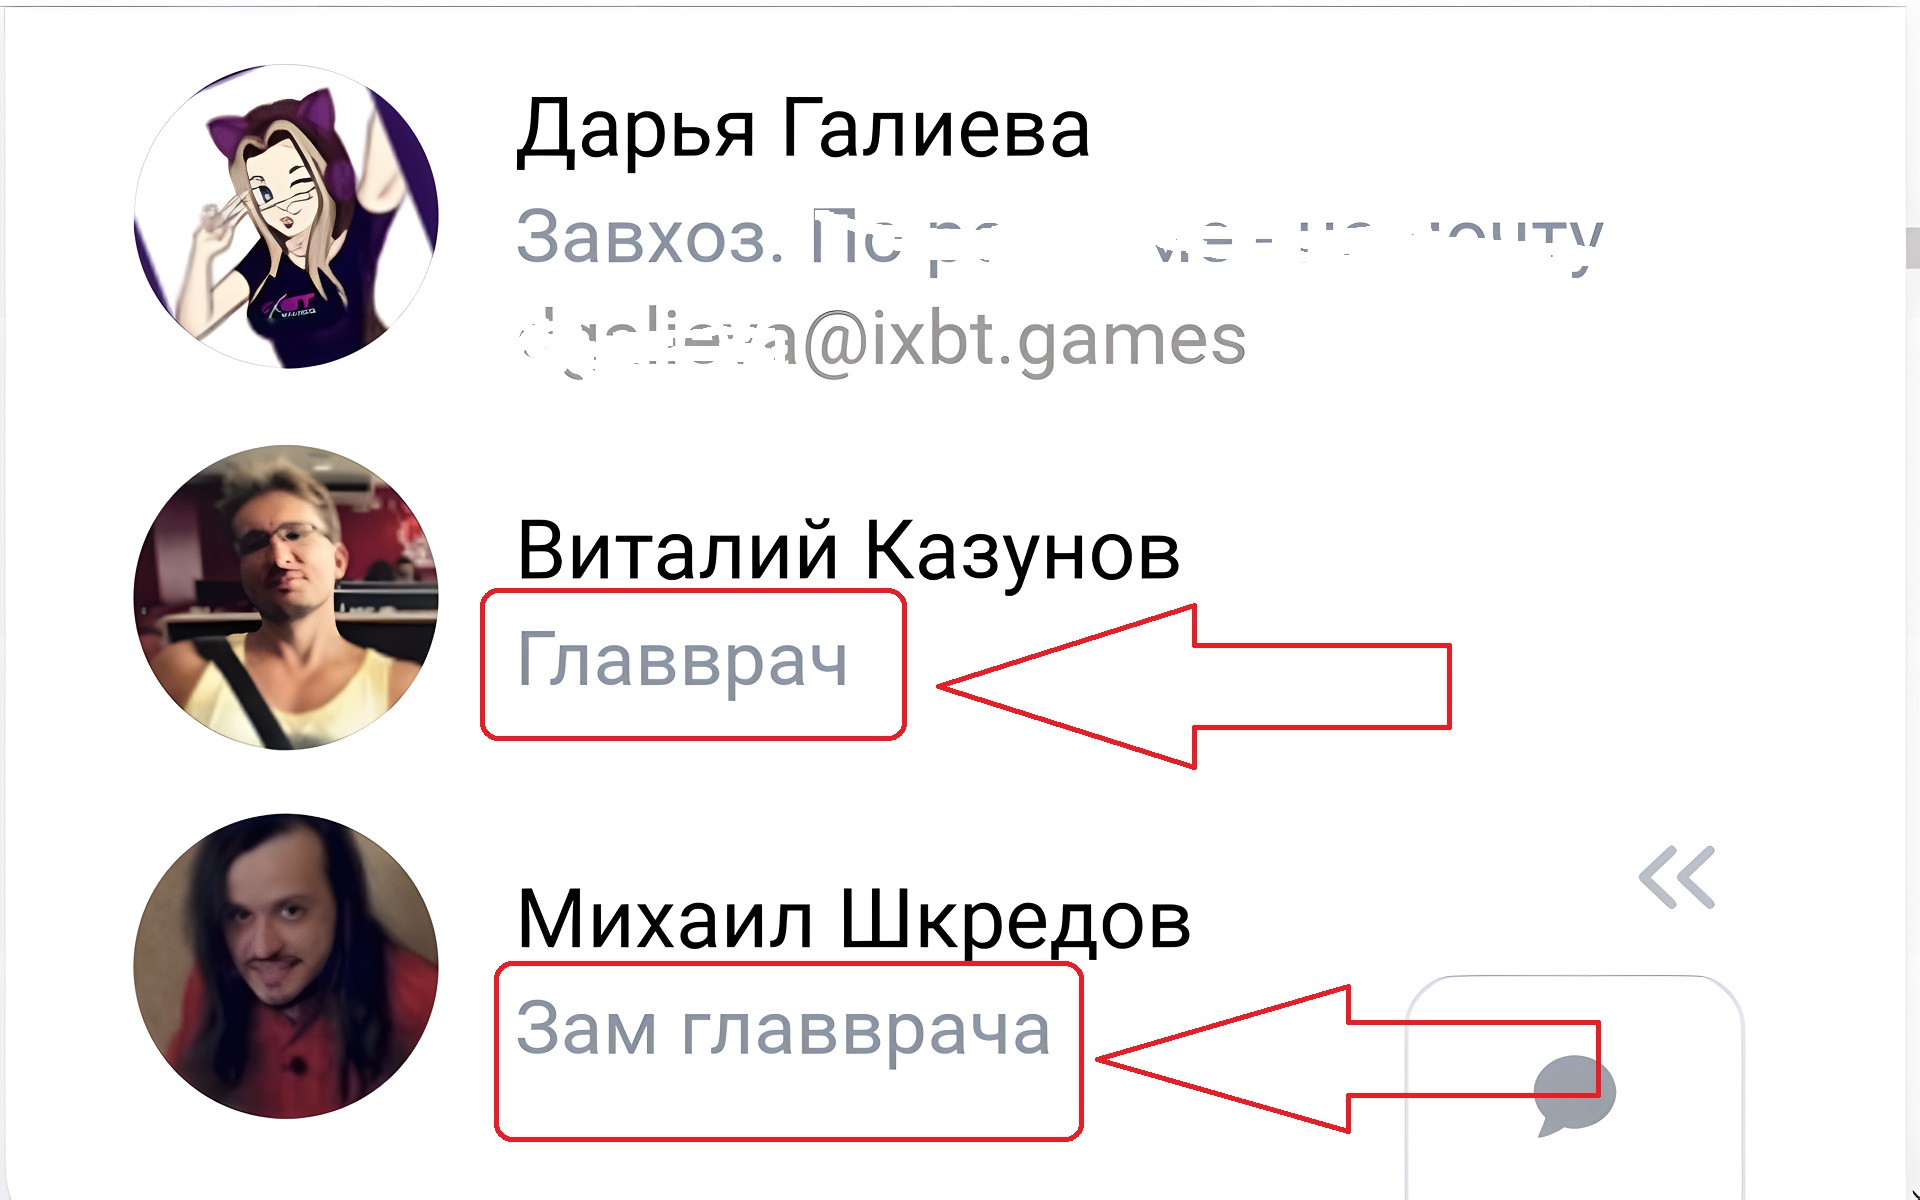This screenshot has height=1200, width=1920.
Task: Click the ixbt.games email address
Action: click(x=881, y=341)
